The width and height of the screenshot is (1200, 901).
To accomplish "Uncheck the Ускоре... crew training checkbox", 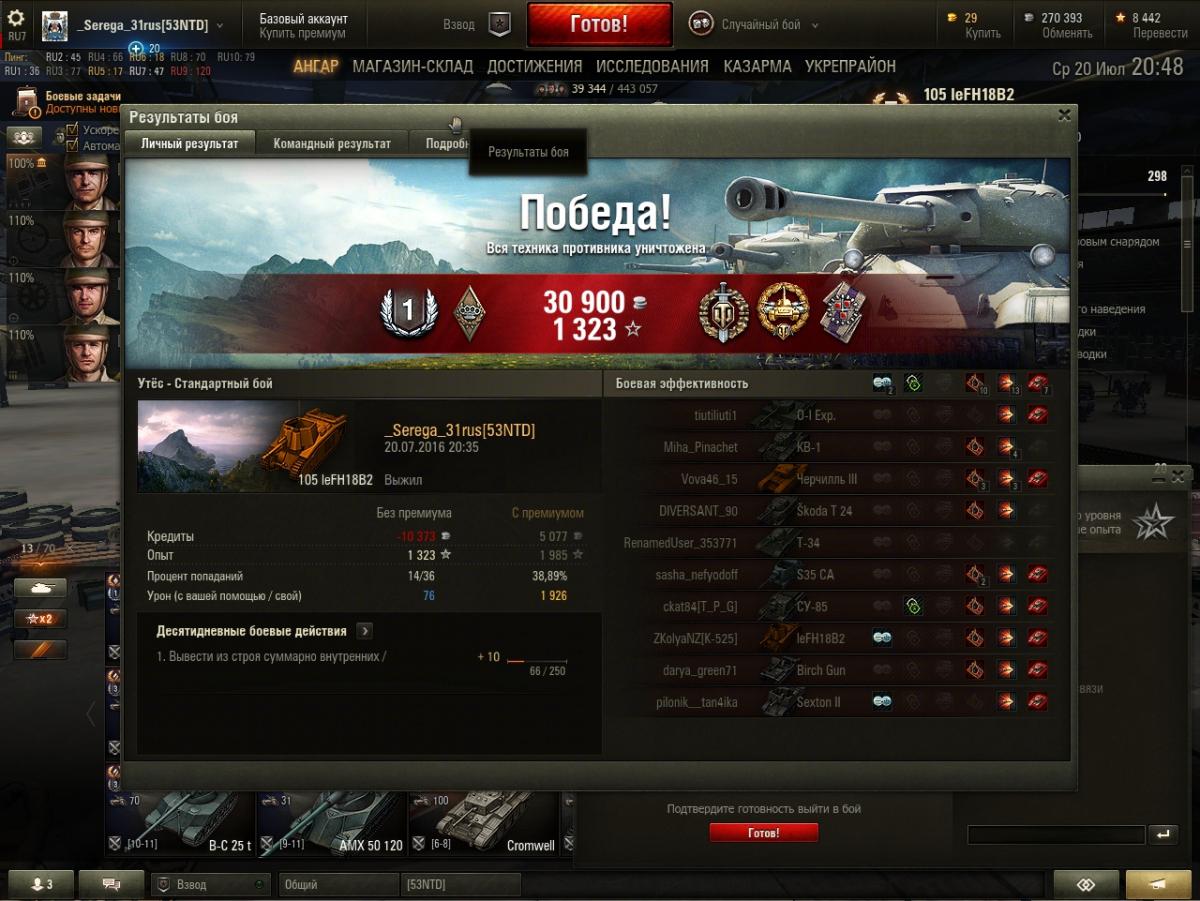I will click(72, 130).
